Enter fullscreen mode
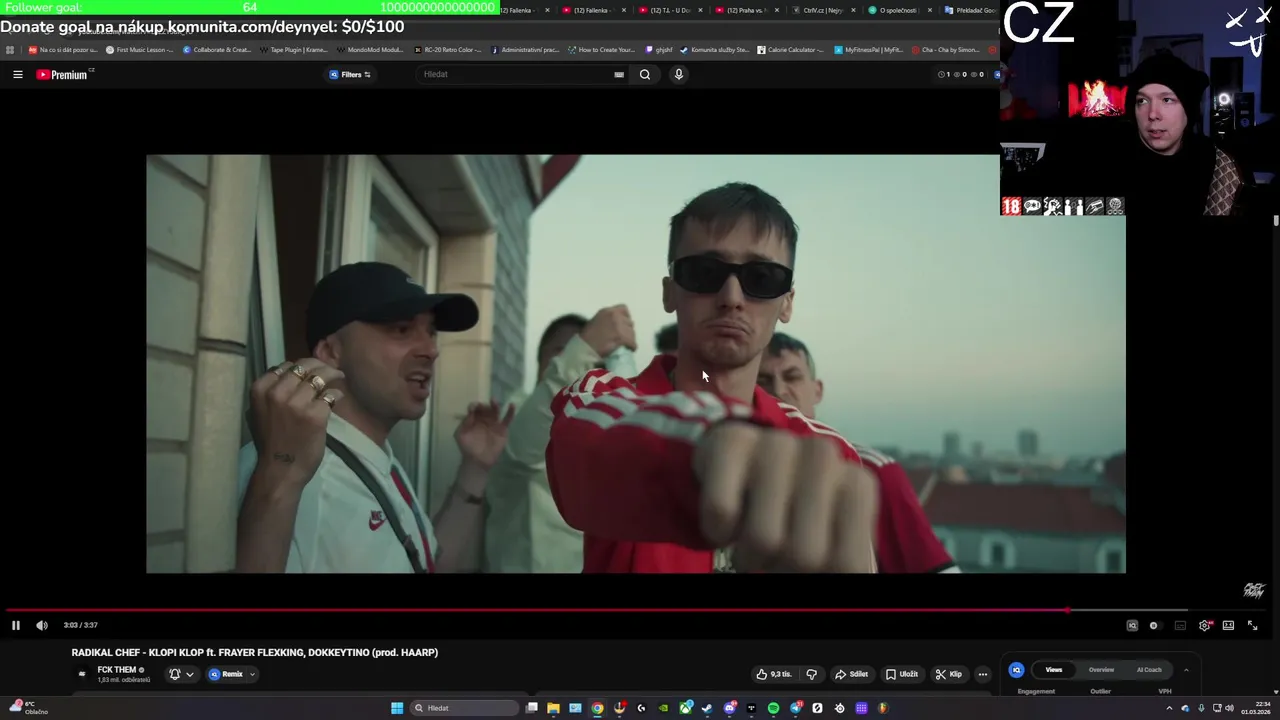This screenshot has height=720, width=1280. [x=1252, y=625]
